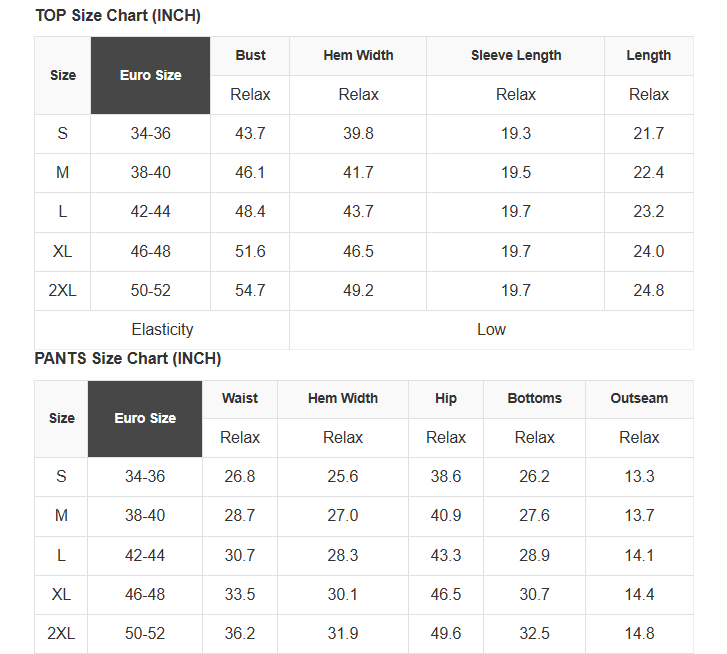Viewport: 727px width, 654px height.
Task: Select the dark Euro Size header in TOP chart
Action: pos(150,75)
